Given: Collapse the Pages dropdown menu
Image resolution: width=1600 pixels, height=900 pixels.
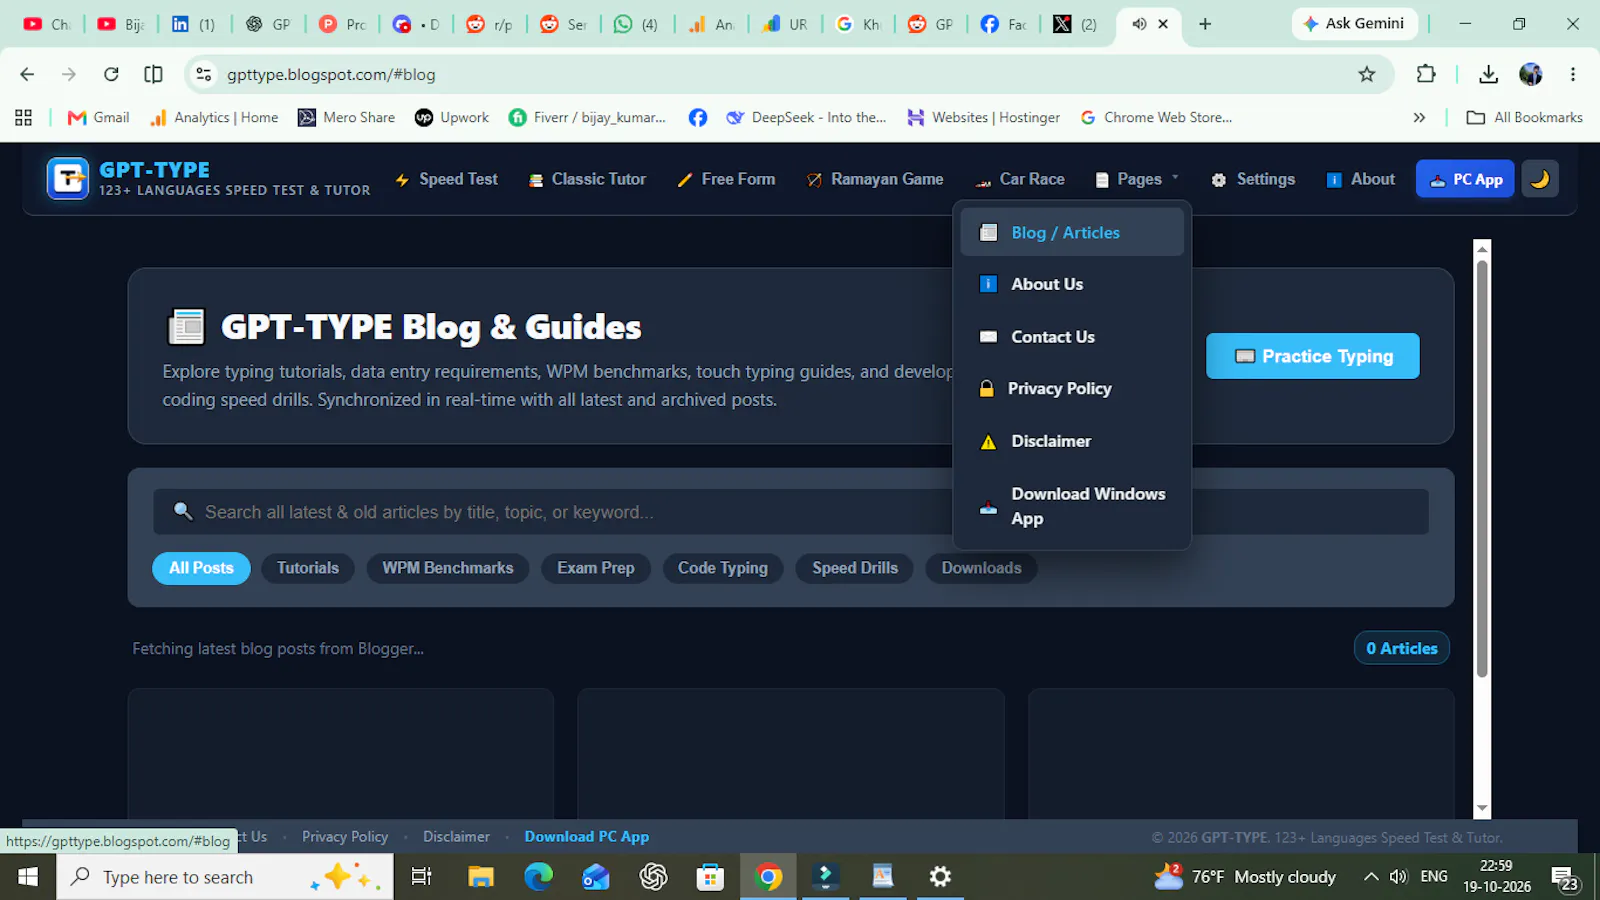Looking at the screenshot, I should click(1137, 179).
